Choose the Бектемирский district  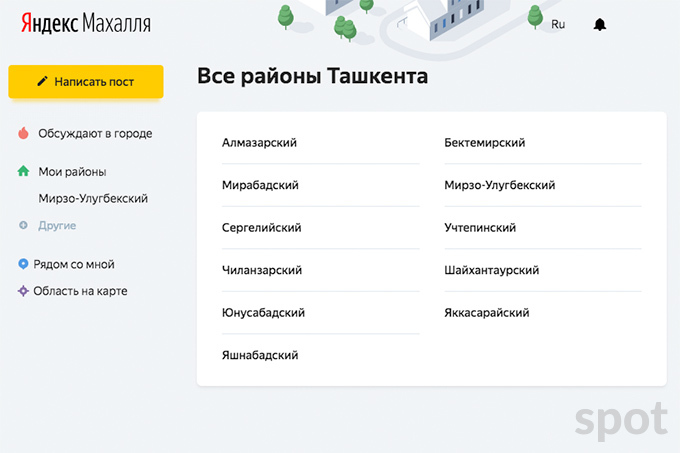coord(484,143)
